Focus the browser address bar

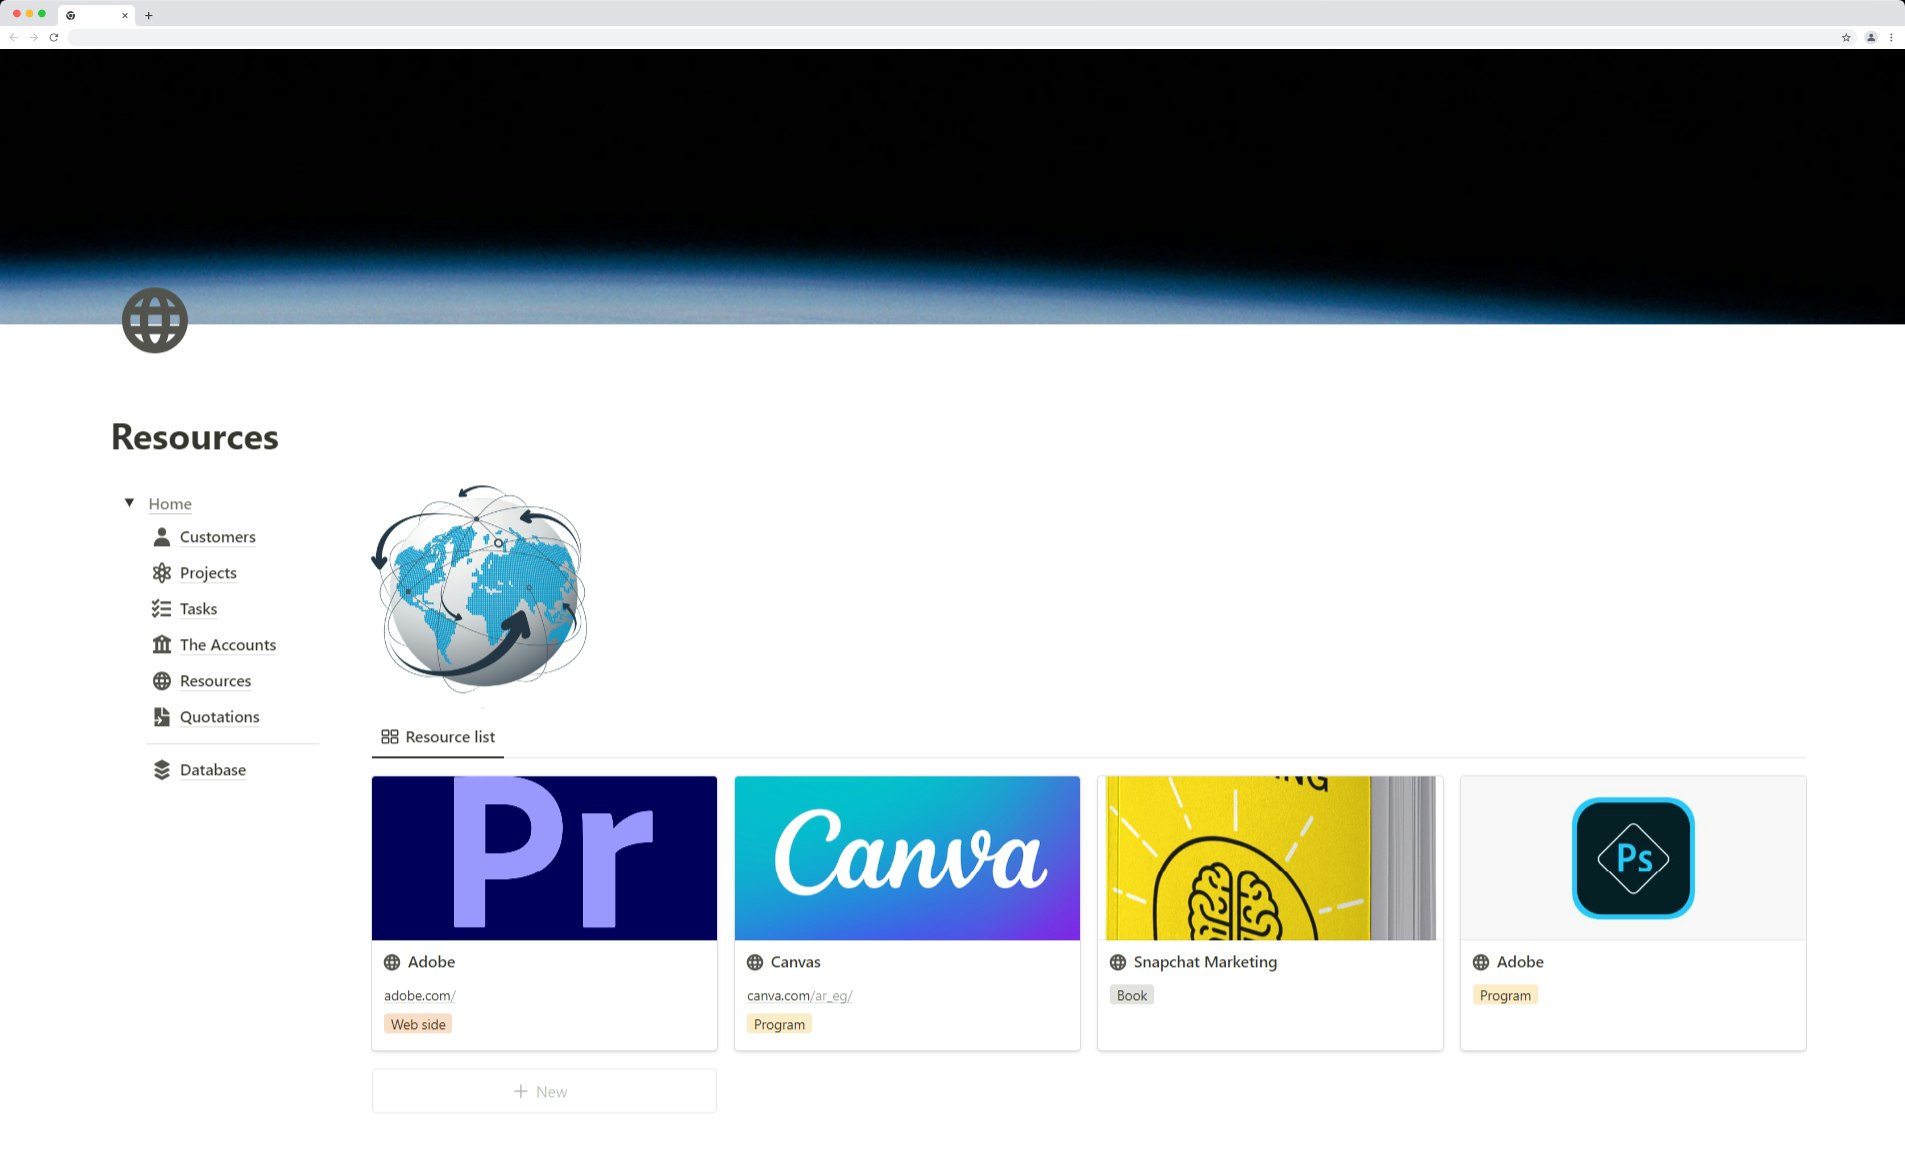(x=950, y=37)
